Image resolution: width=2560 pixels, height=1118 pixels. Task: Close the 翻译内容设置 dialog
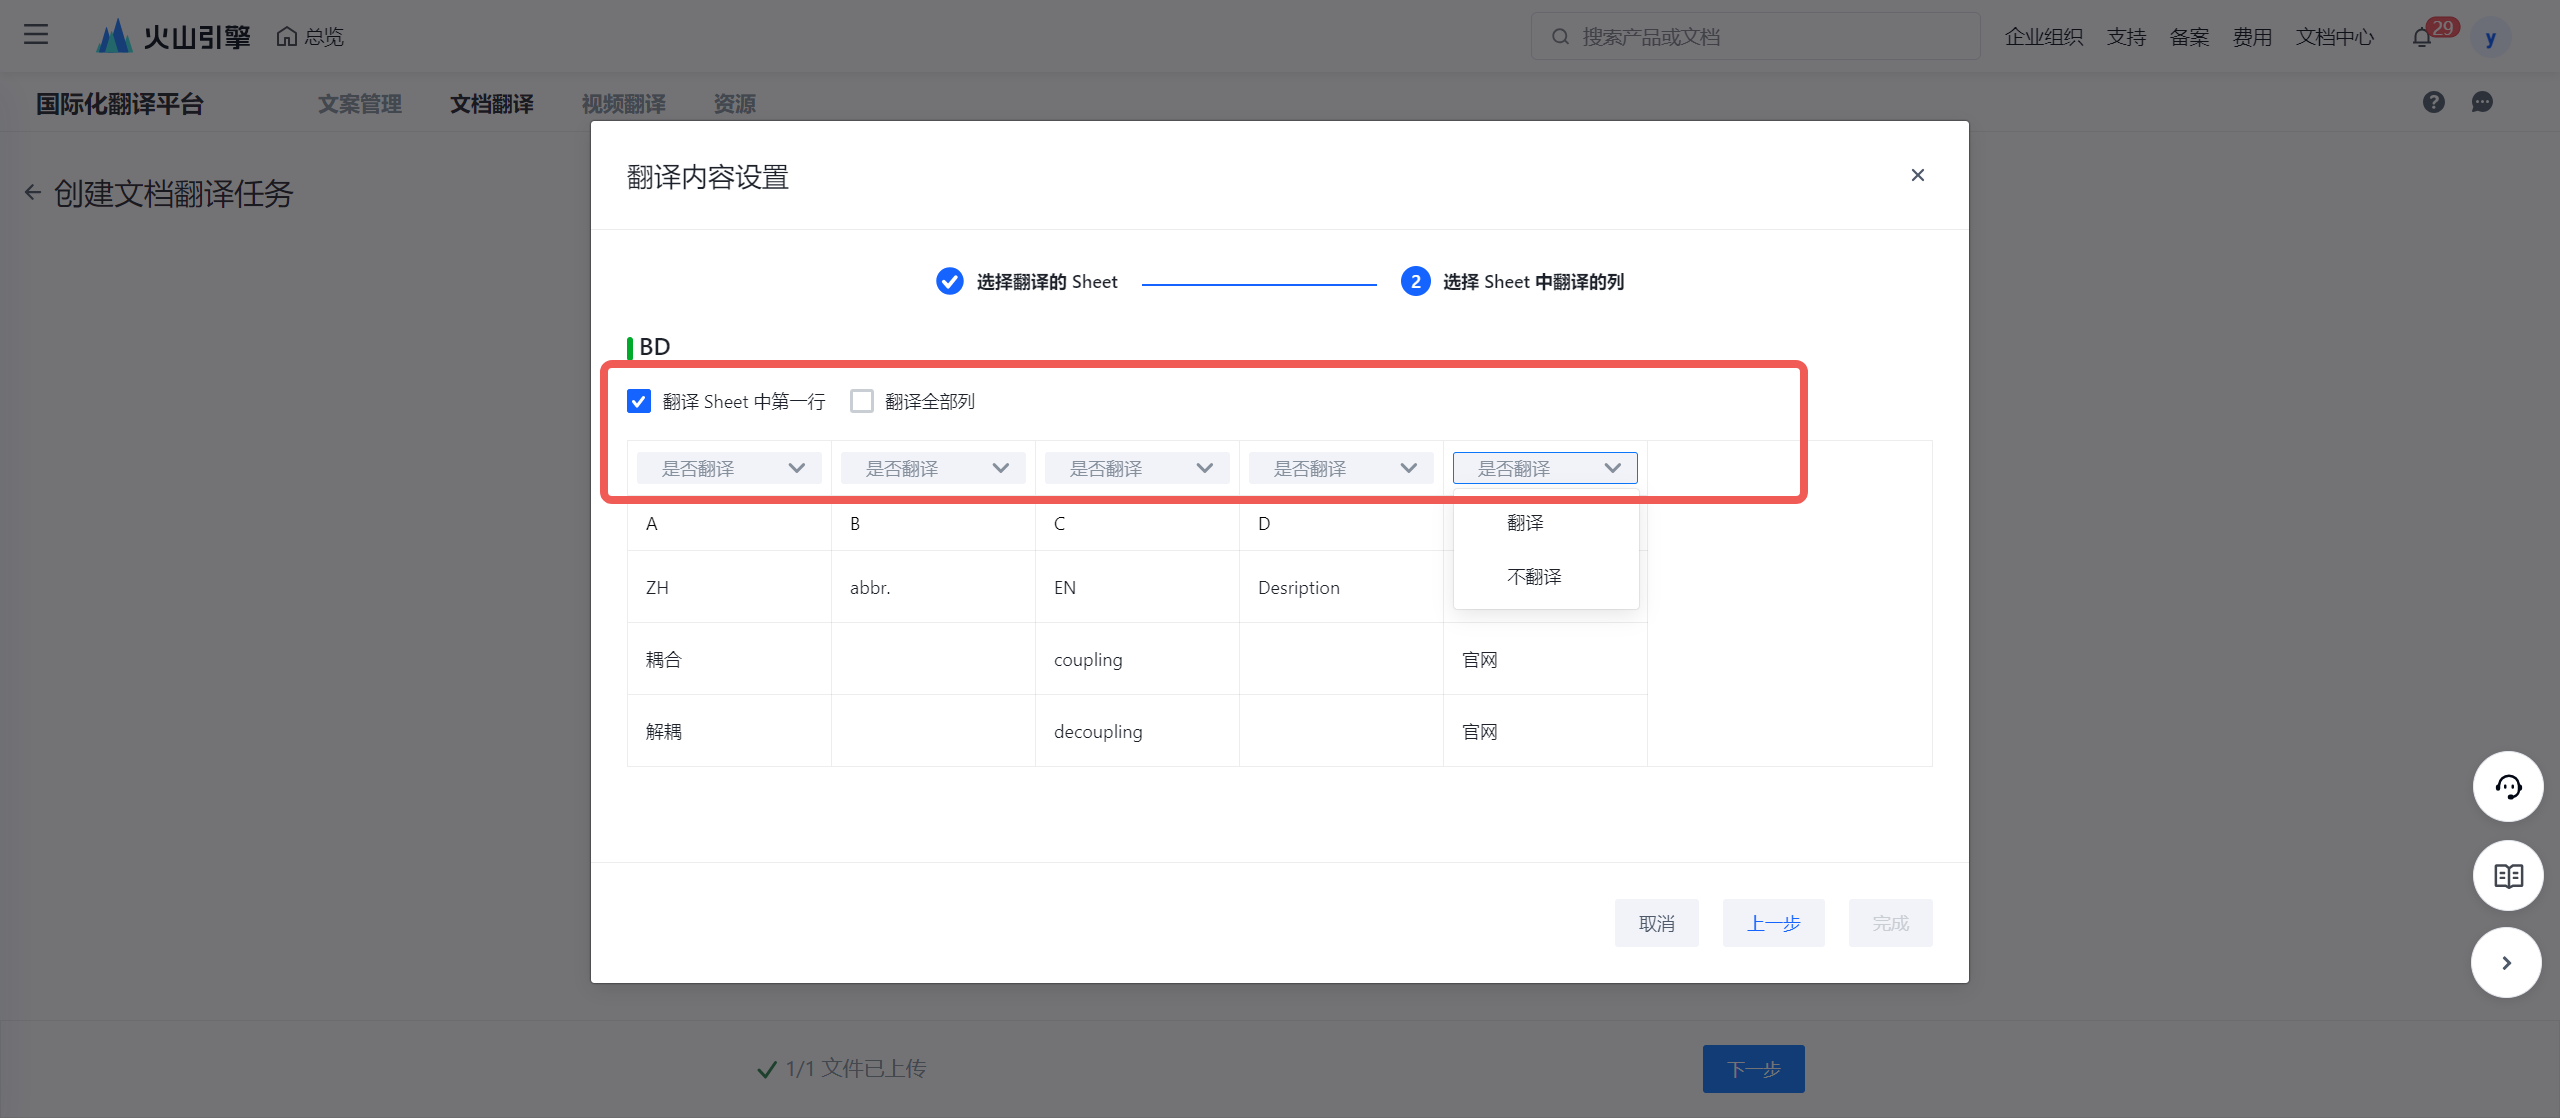click(1917, 175)
